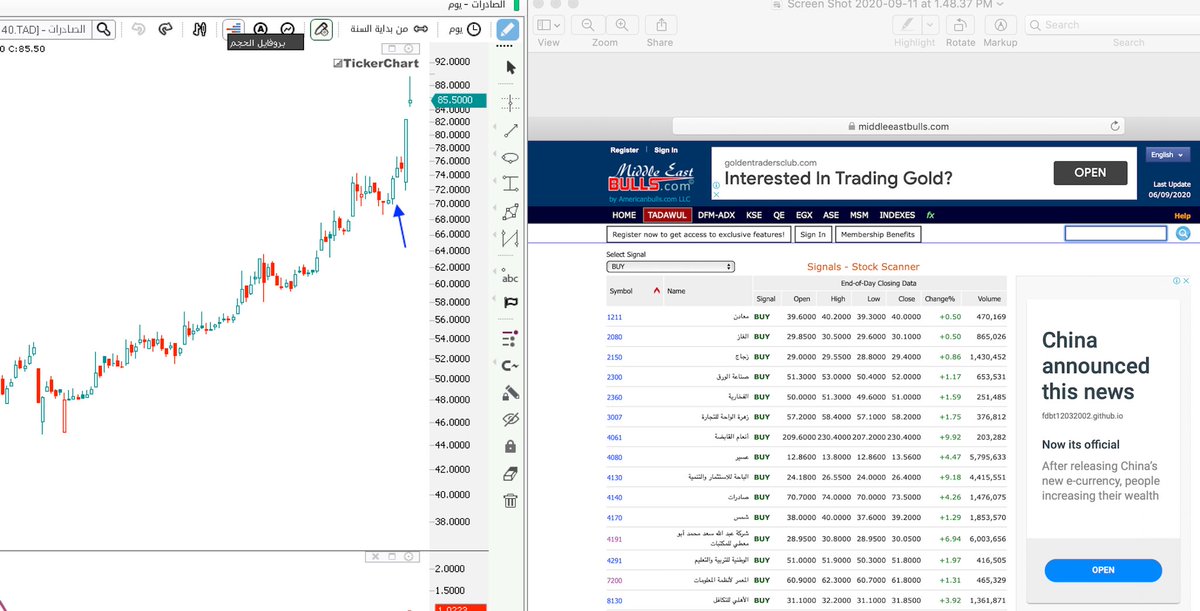This screenshot has height=611, width=1200.
Task: Lock all drawings with padlock icon
Action: [511, 446]
